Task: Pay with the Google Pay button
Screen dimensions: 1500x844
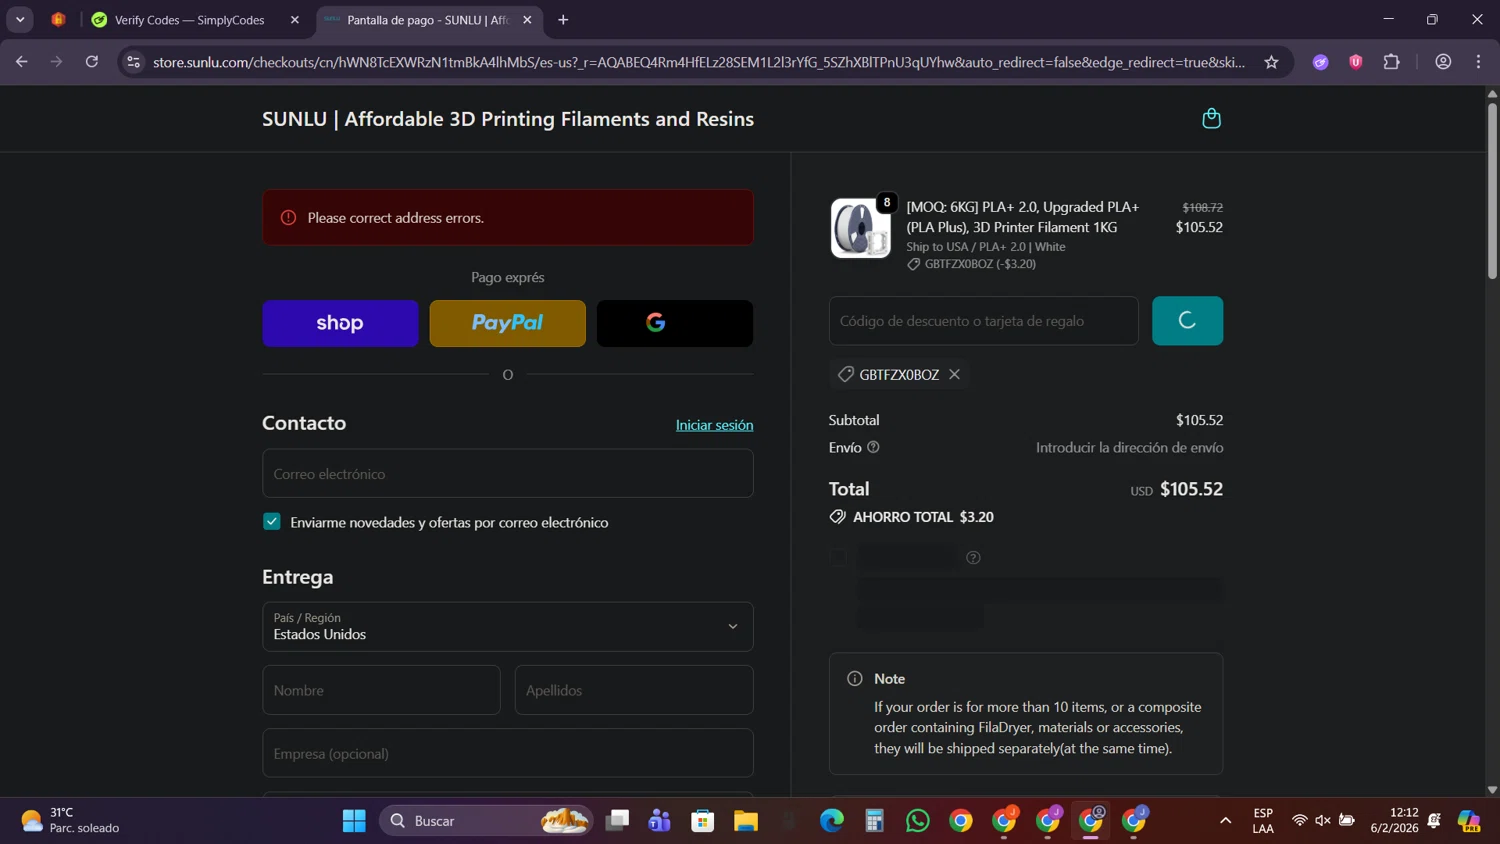Action: pyautogui.click(x=675, y=323)
